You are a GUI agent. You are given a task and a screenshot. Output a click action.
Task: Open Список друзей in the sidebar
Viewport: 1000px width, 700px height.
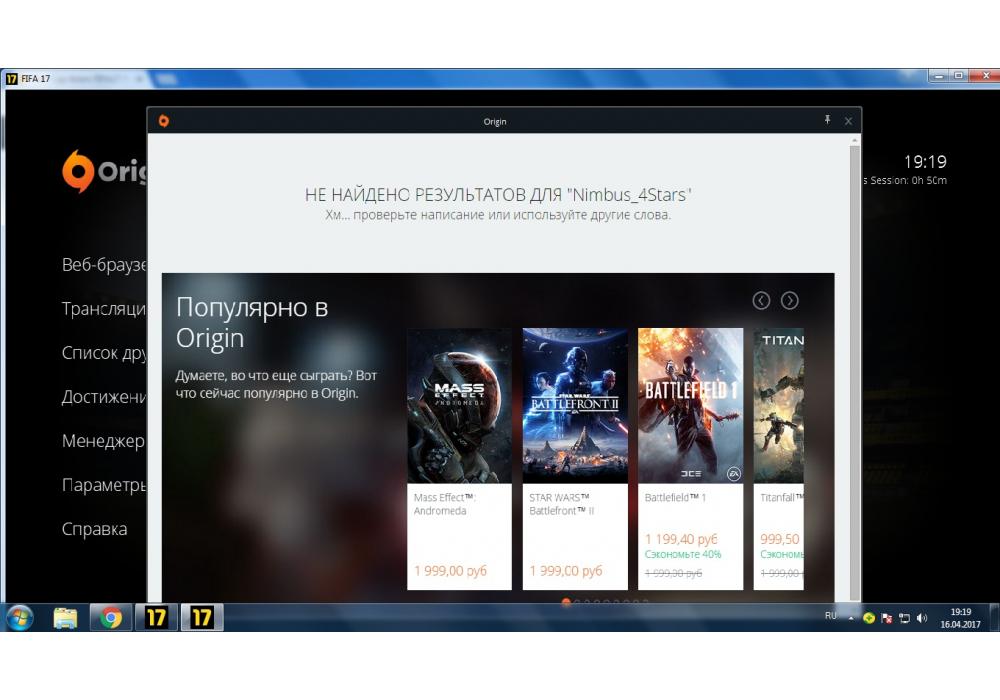[x=104, y=353]
